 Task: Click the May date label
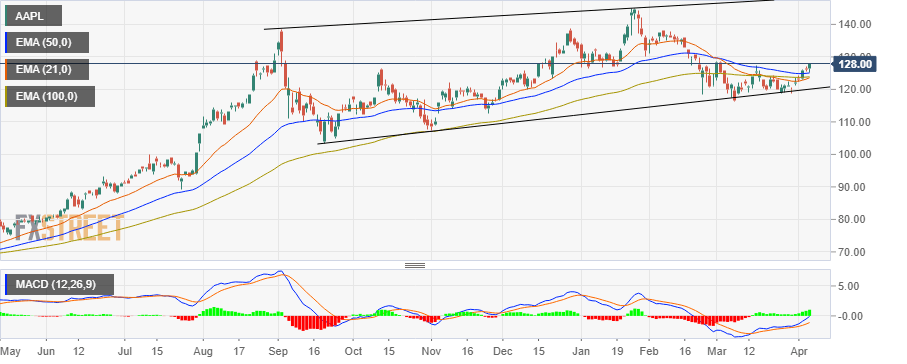(9, 352)
